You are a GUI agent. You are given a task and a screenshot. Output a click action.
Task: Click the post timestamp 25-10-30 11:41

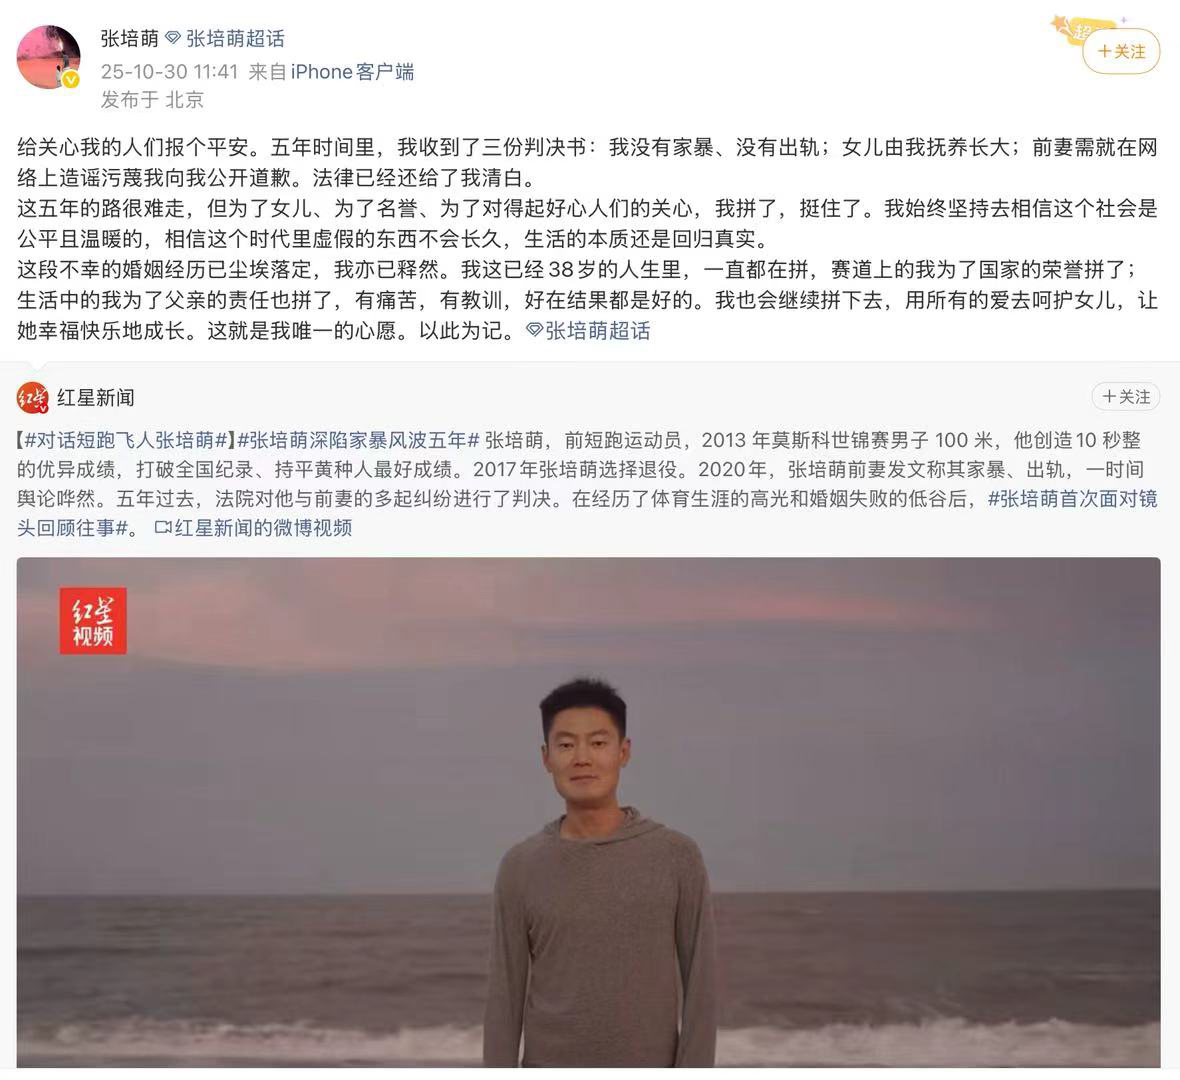pyautogui.click(x=169, y=71)
